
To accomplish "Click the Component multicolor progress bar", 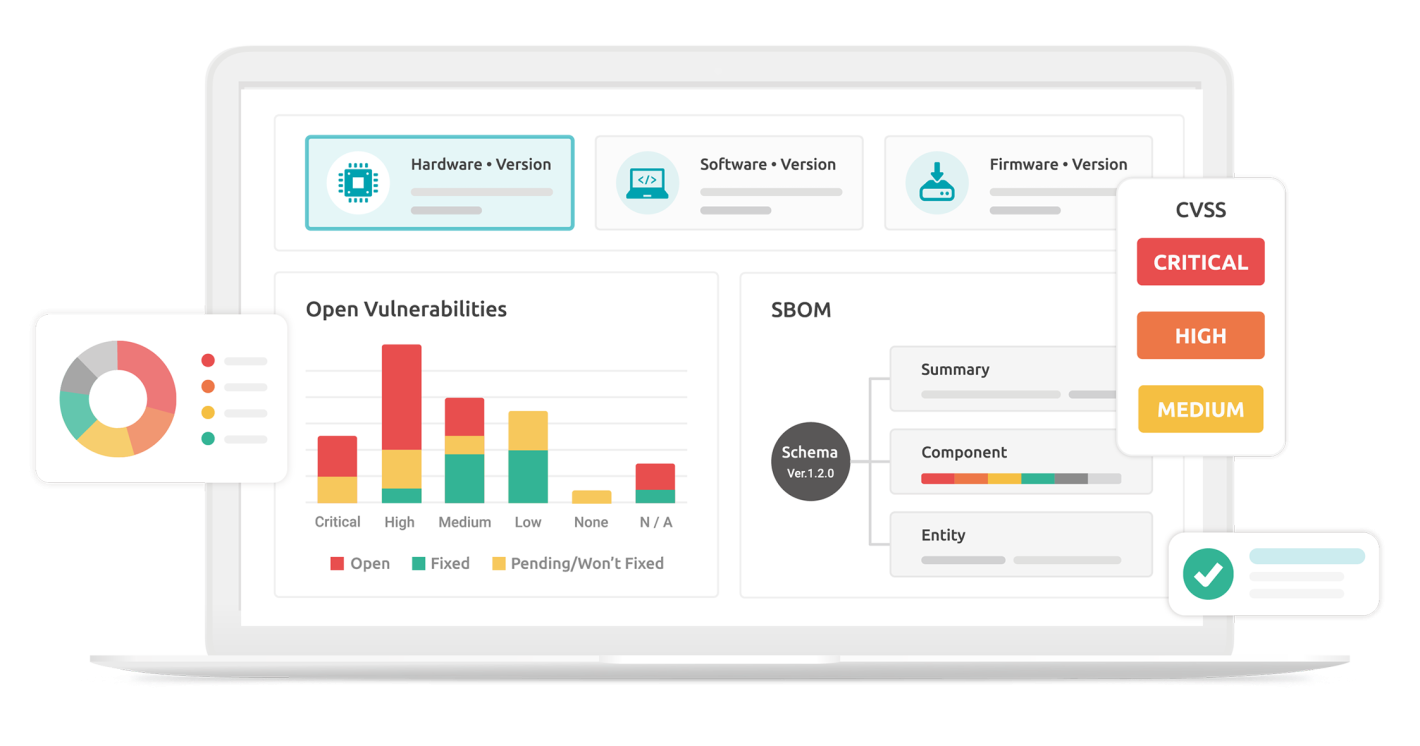I will tap(1020, 479).
